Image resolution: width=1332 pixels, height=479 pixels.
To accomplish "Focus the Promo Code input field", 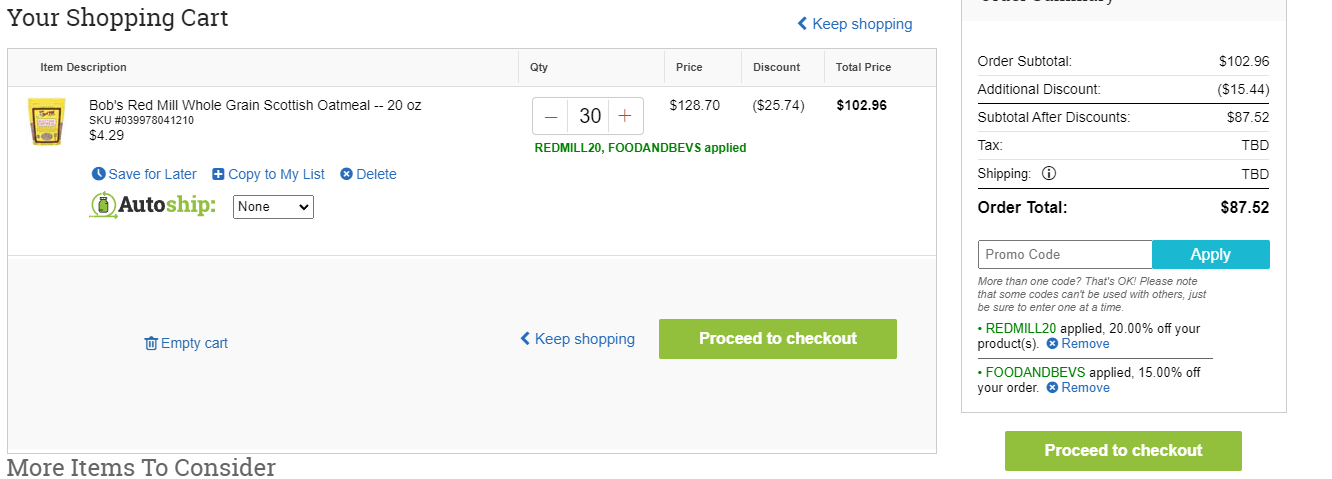I will click(x=1065, y=255).
